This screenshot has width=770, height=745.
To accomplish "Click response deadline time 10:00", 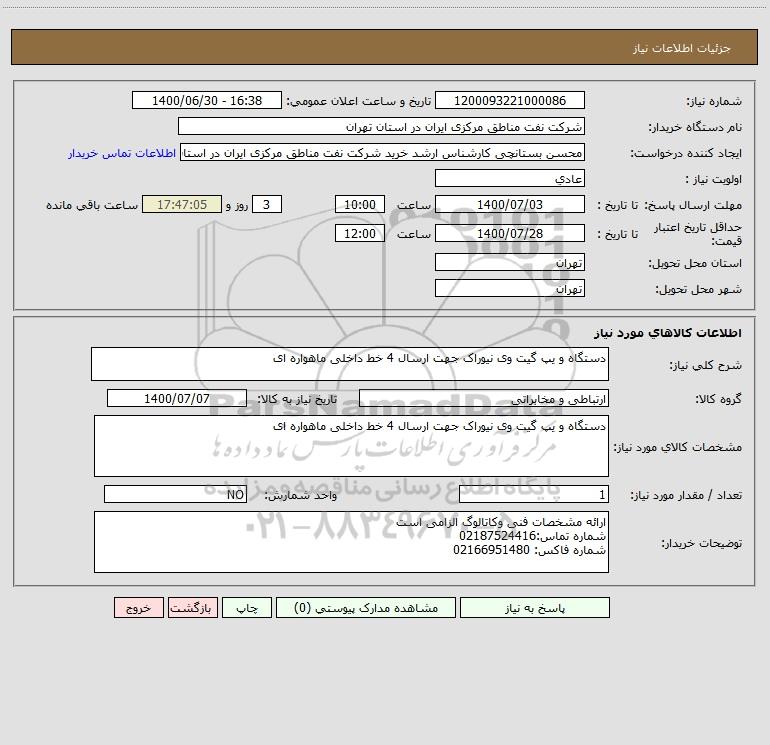I will pos(359,204).
